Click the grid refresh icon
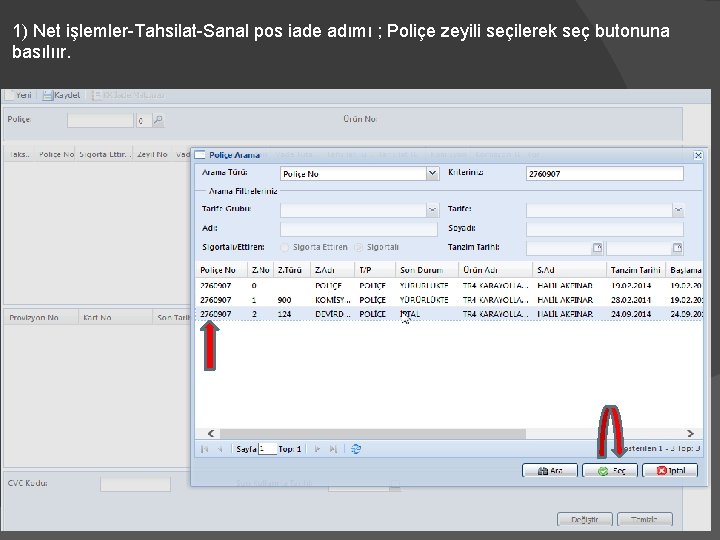 coord(356,449)
